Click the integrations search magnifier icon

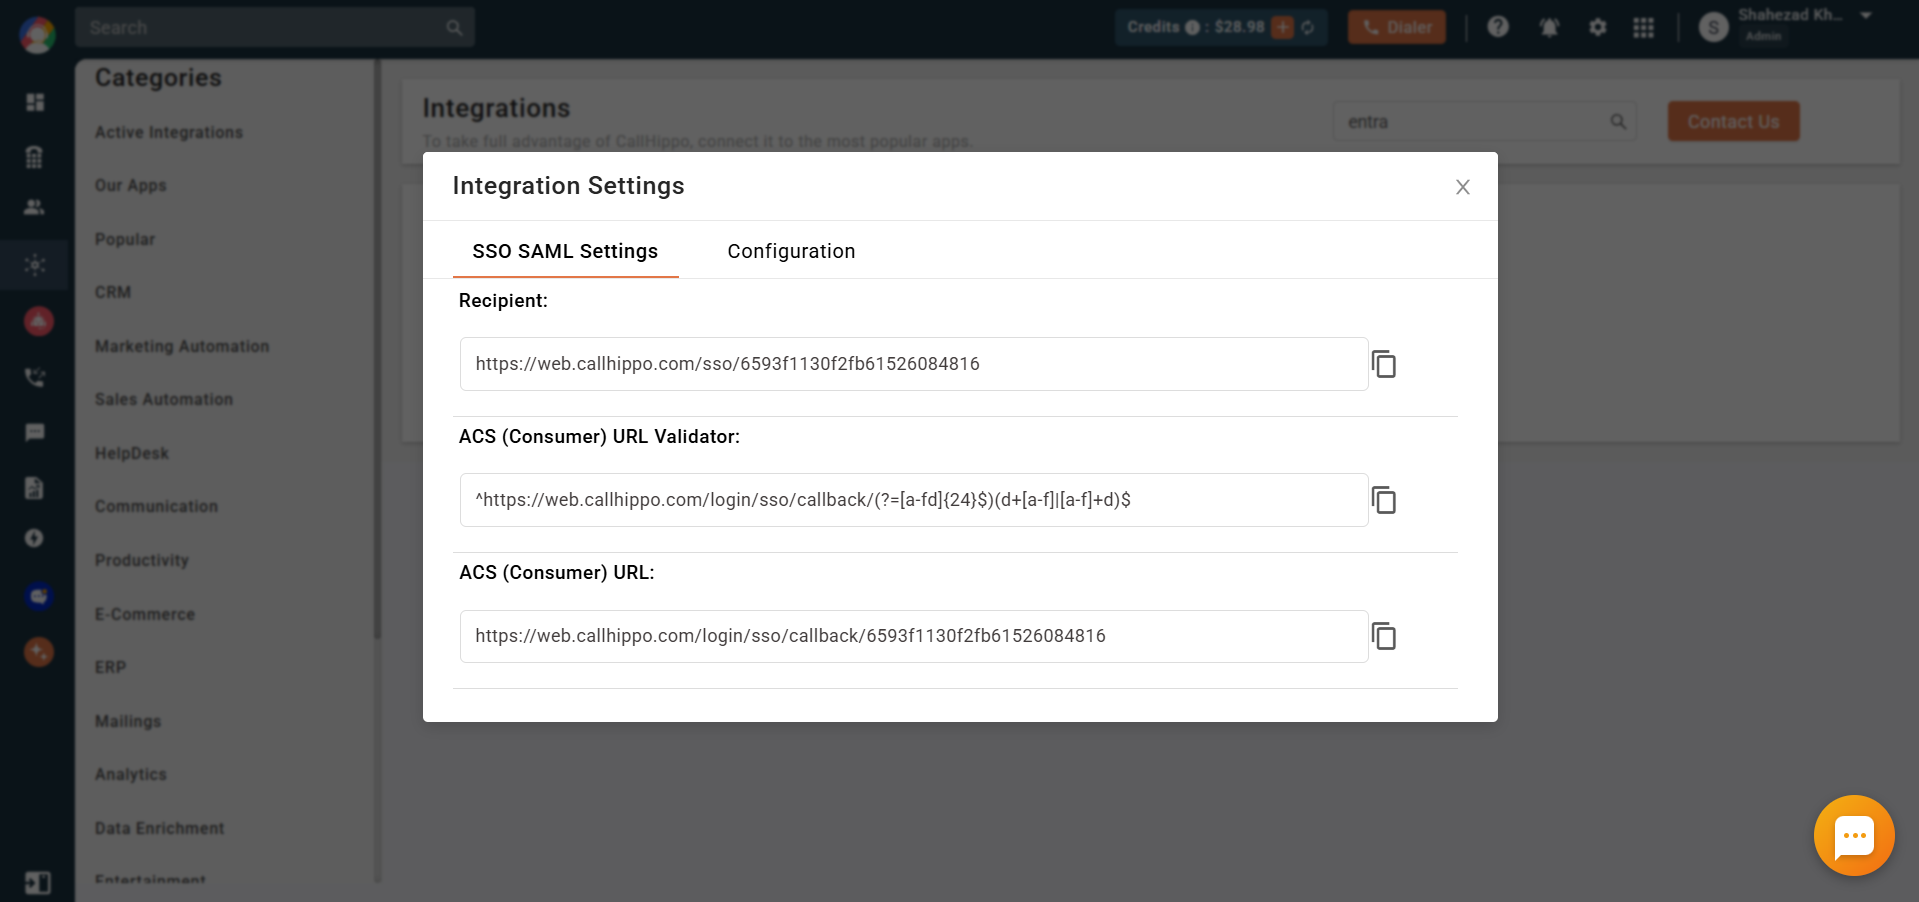click(1617, 122)
